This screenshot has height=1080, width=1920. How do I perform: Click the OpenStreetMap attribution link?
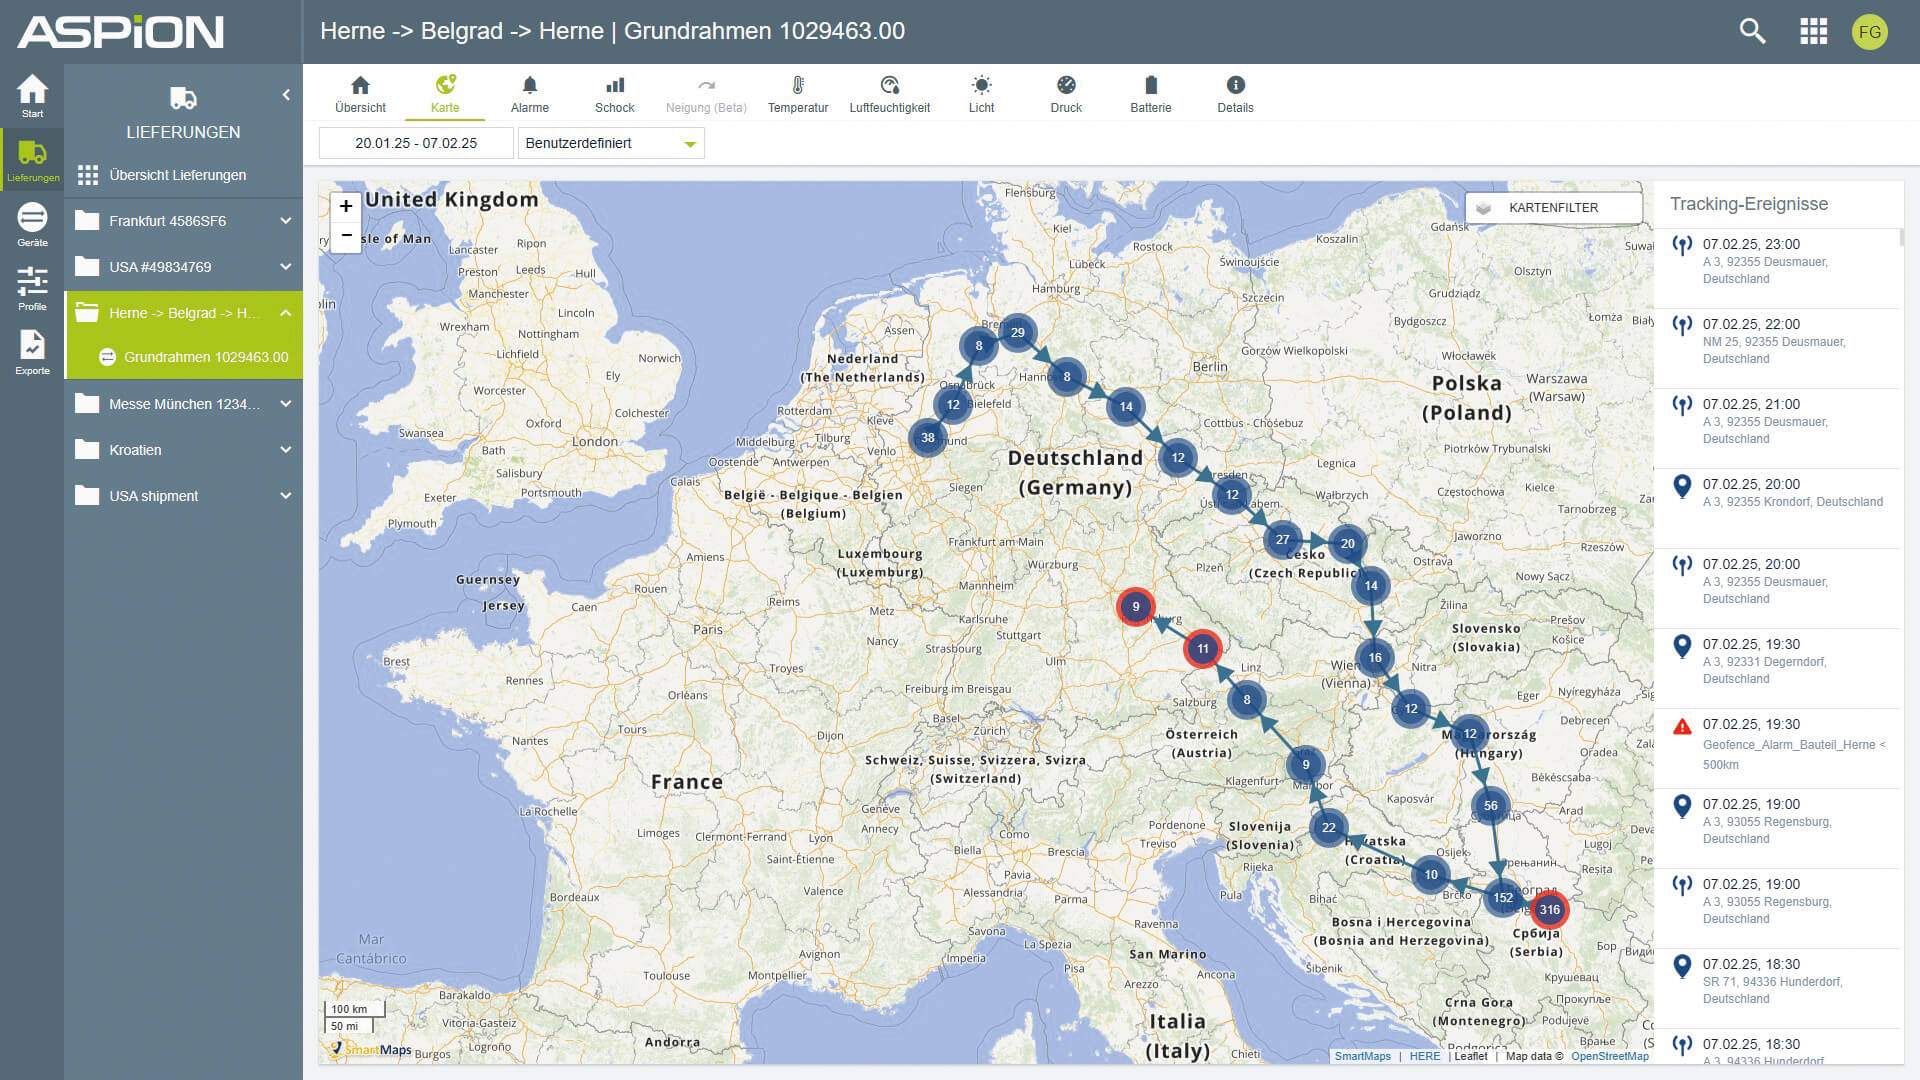(x=1609, y=1056)
